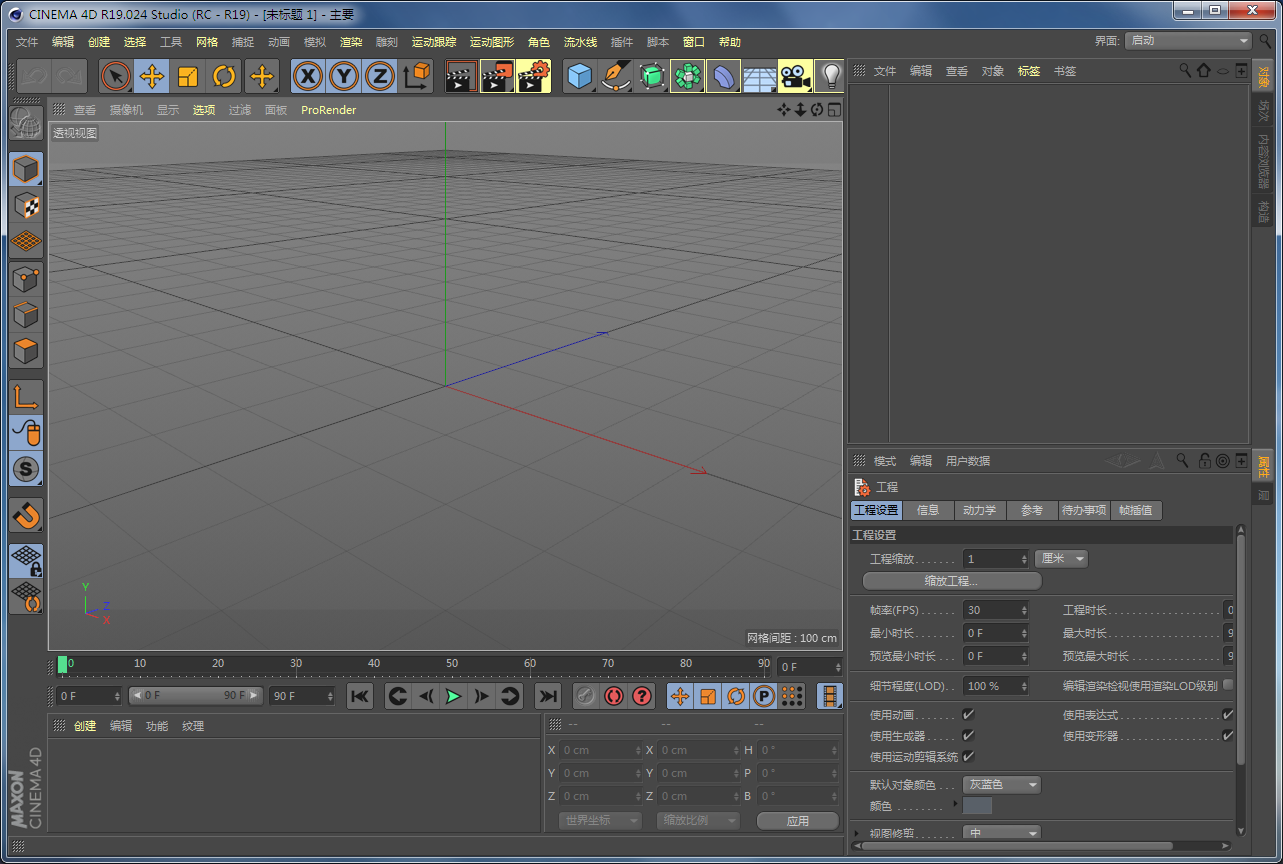Switch to the 动力学 tab

979,510
